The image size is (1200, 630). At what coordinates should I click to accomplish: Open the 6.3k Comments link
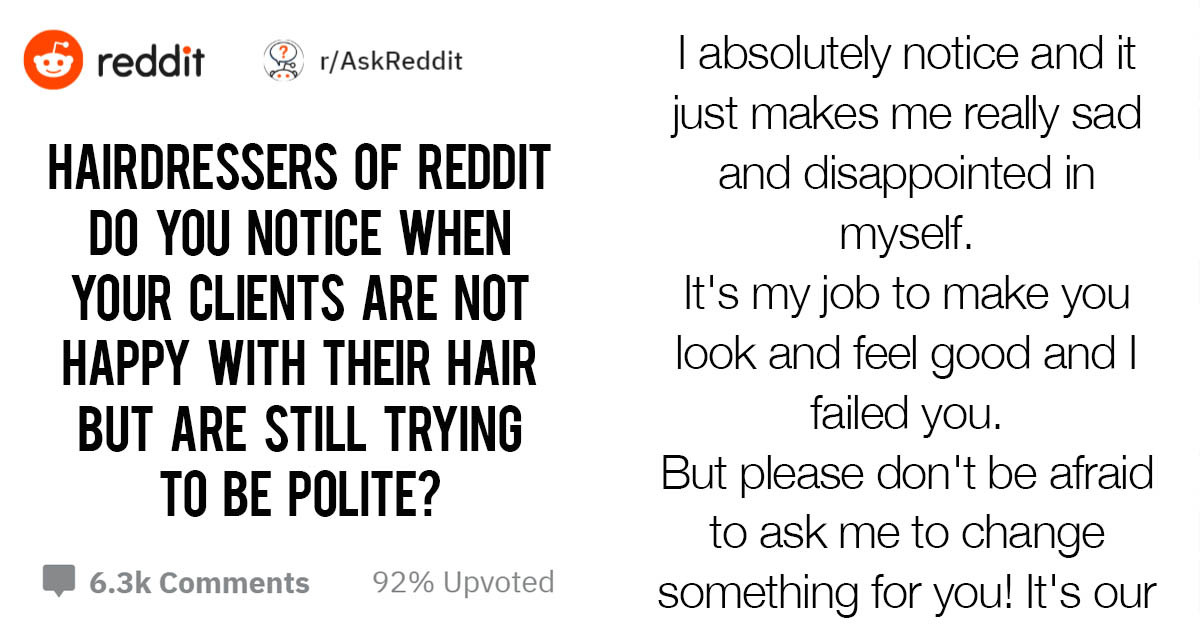199,582
